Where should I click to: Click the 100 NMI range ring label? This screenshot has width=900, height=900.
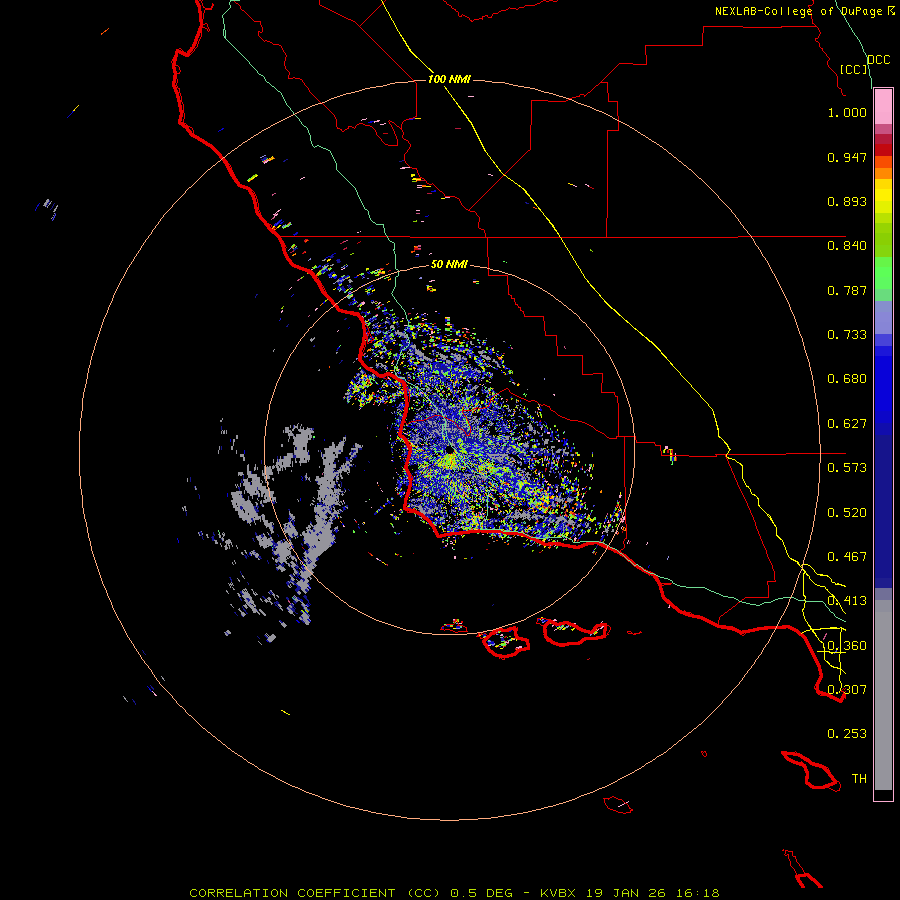coord(449,79)
